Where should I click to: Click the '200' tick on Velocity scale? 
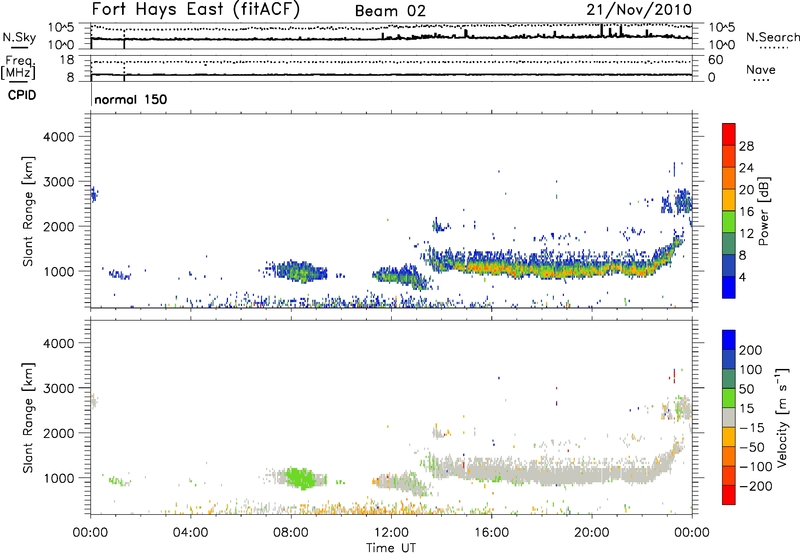751,350
